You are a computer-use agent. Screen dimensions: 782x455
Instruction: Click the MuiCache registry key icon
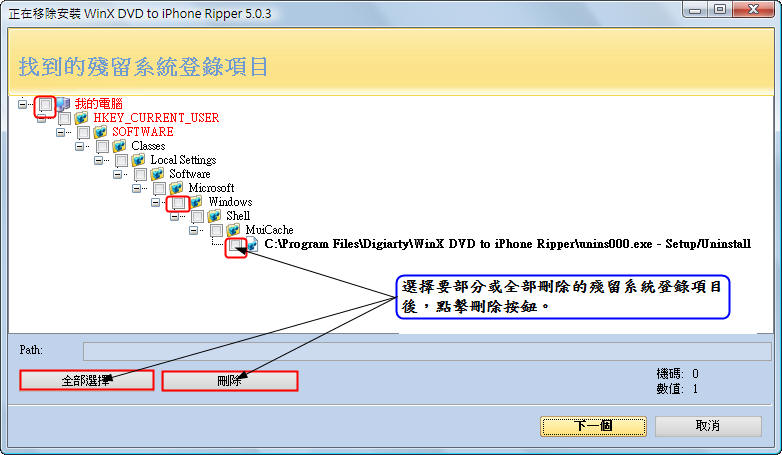[x=234, y=230]
